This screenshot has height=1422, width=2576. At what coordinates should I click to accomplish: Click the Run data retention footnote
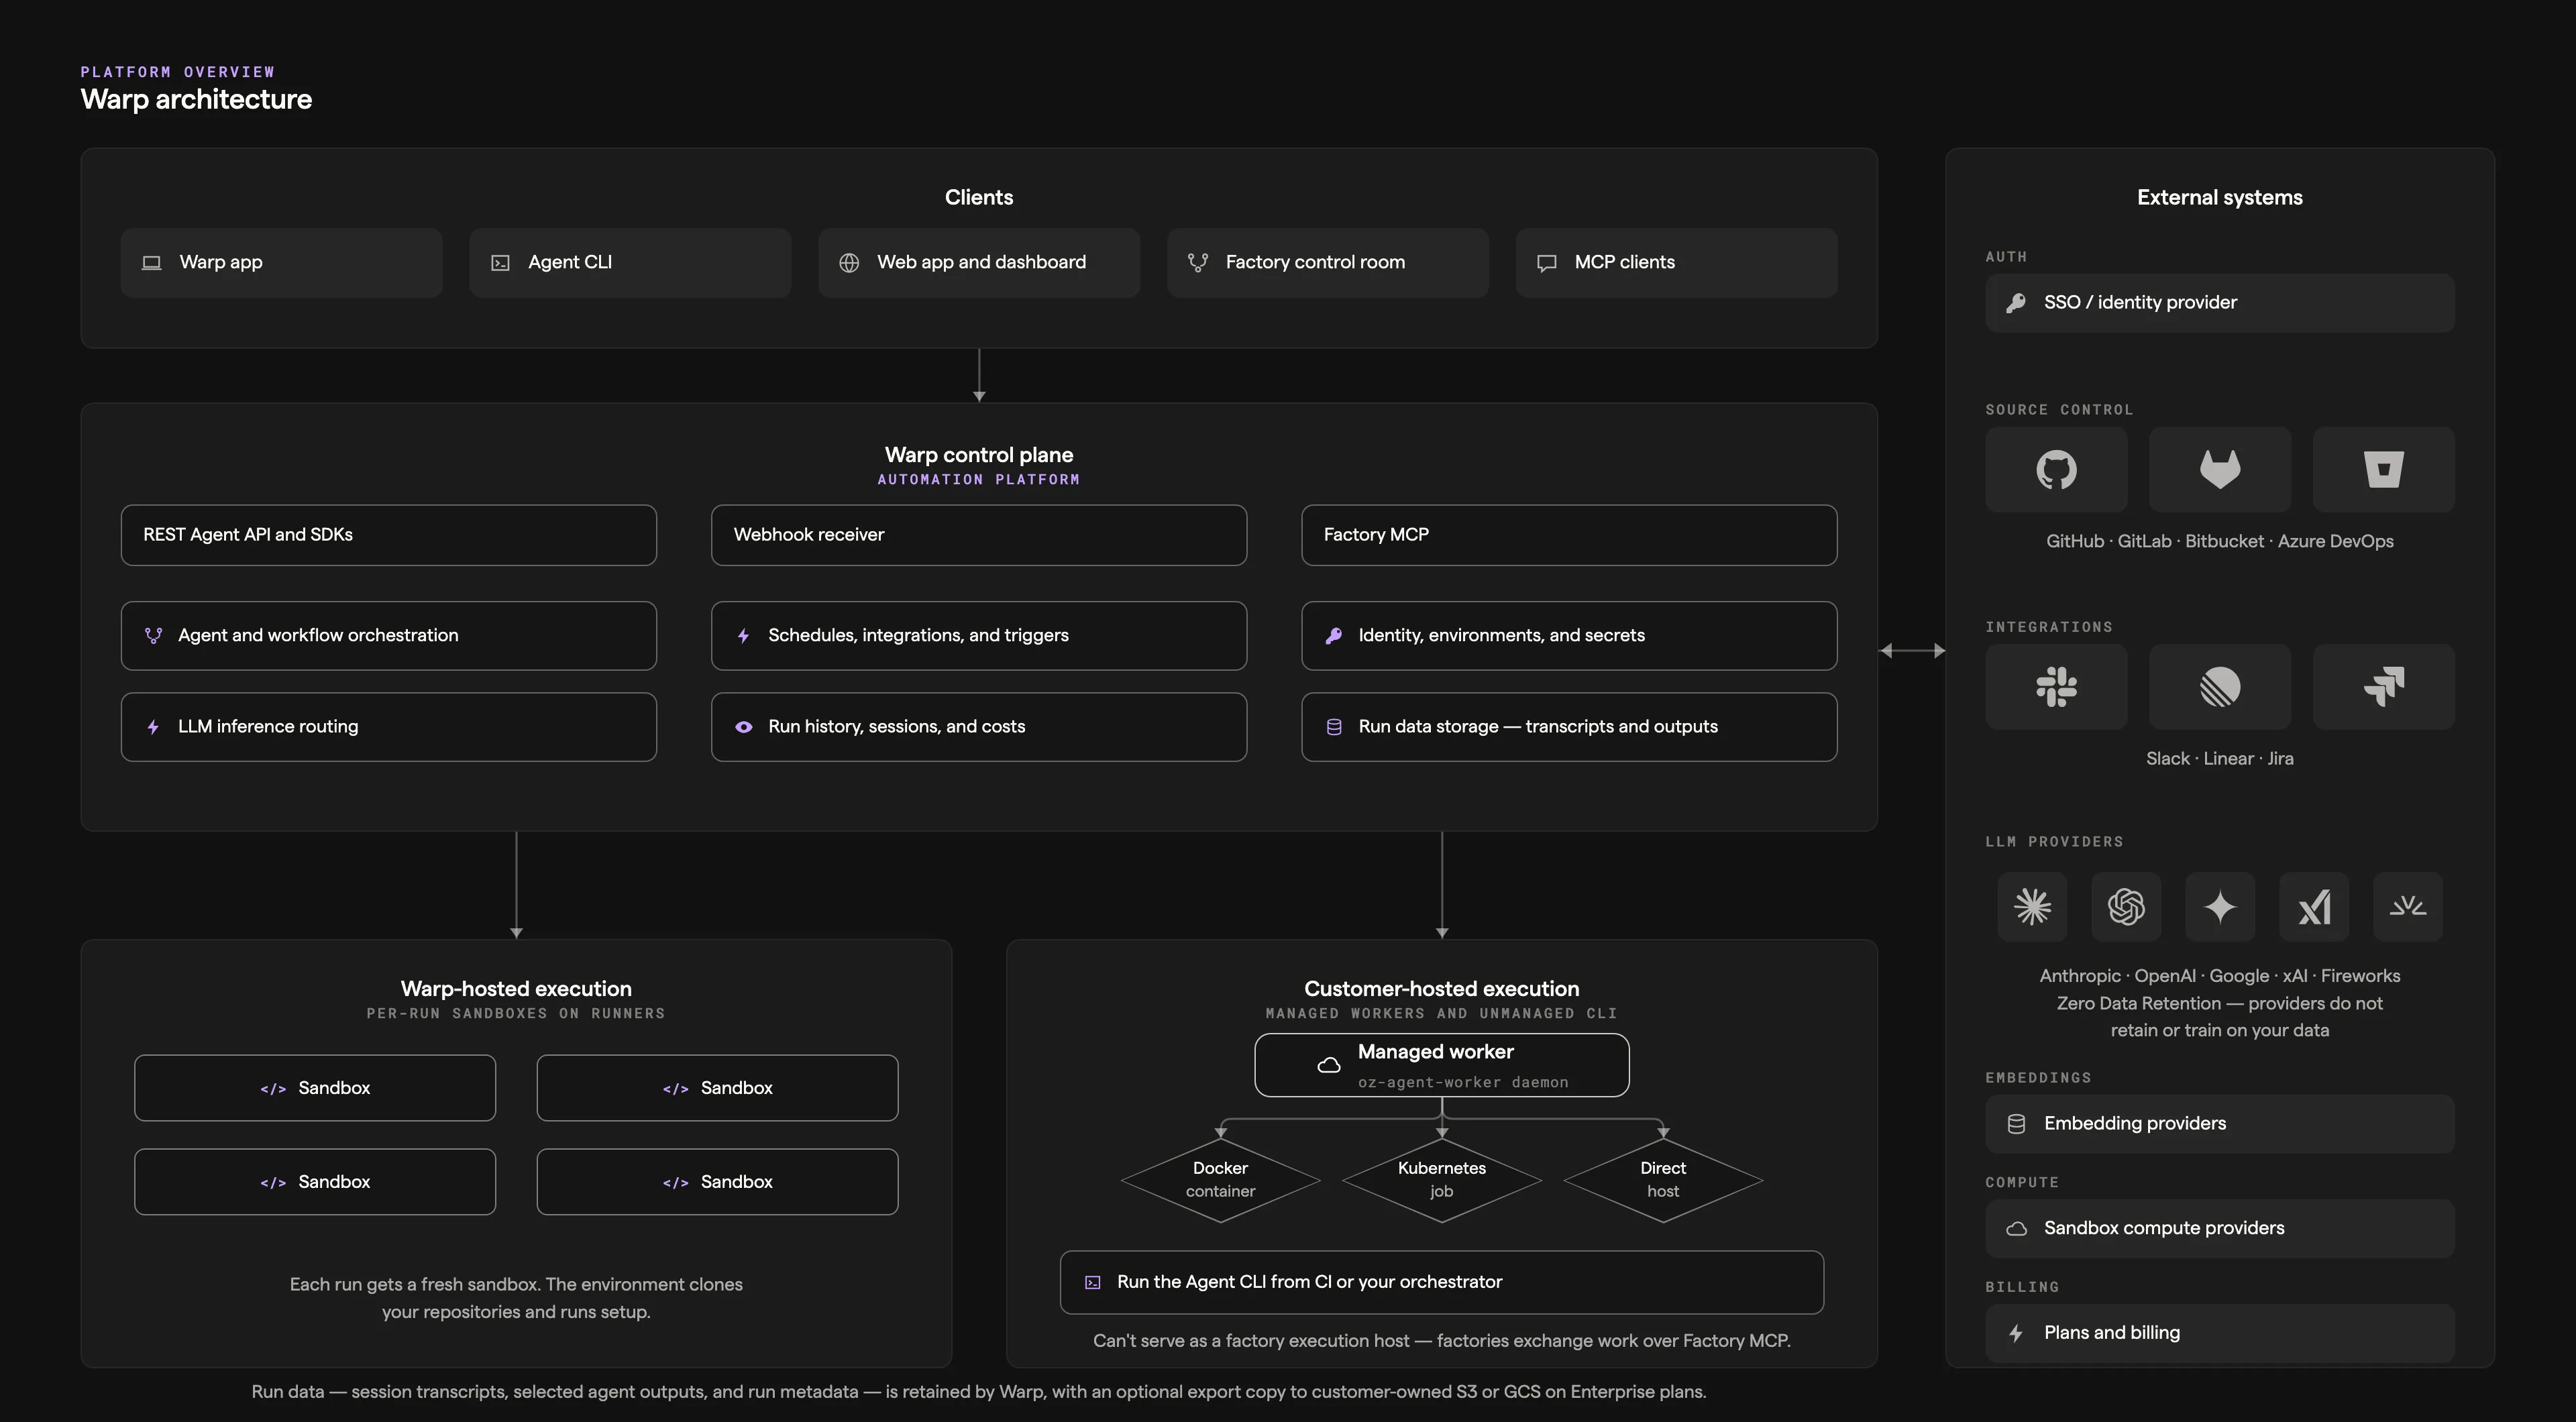click(x=978, y=1392)
